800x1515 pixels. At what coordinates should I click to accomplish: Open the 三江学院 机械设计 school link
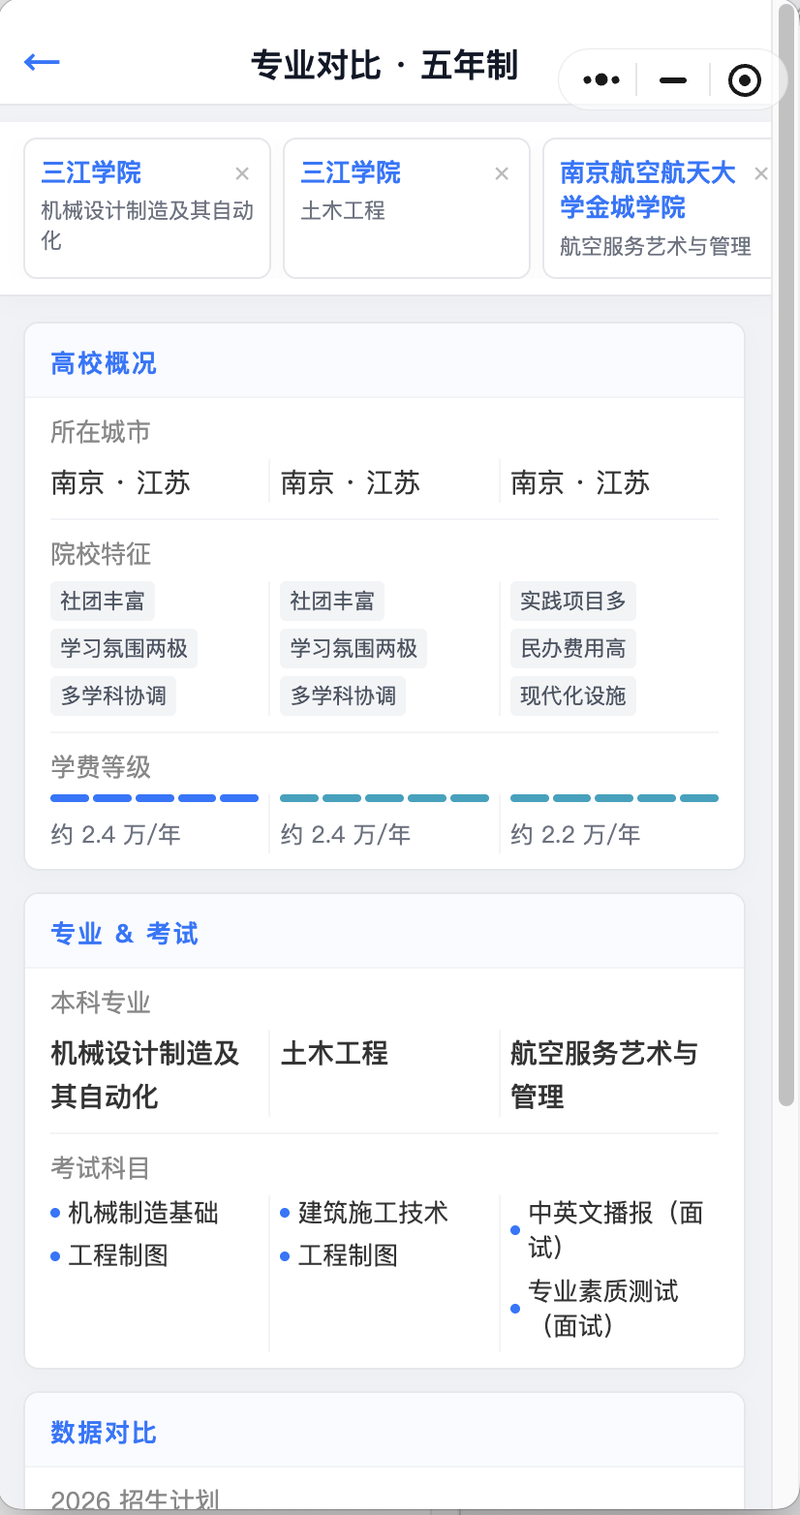click(x=91, y=173)
